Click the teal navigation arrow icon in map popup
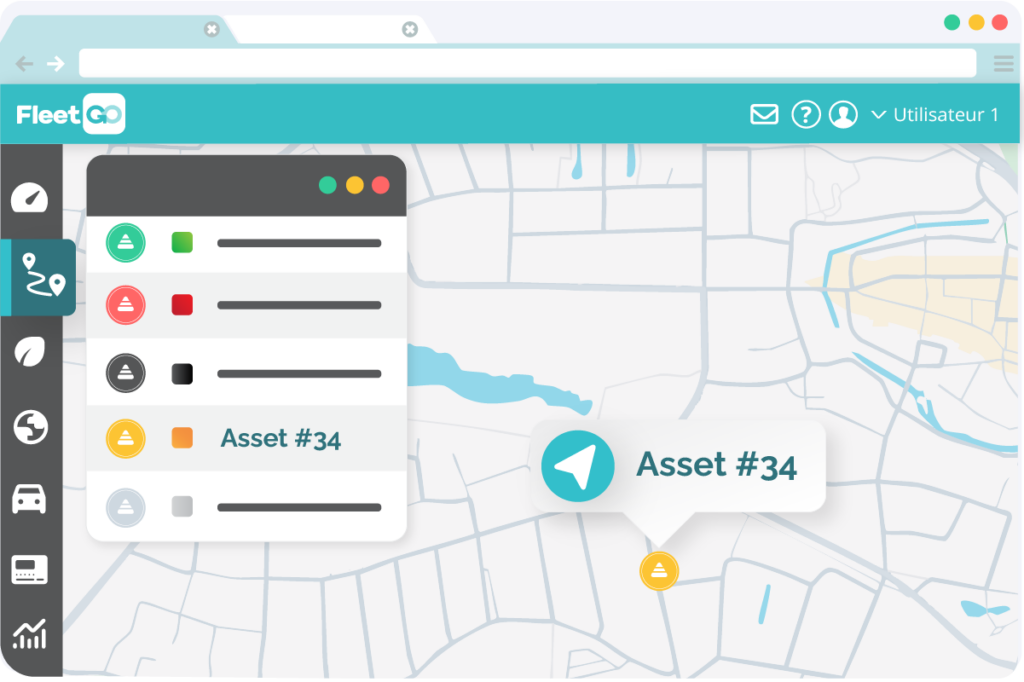 (578, 466)
